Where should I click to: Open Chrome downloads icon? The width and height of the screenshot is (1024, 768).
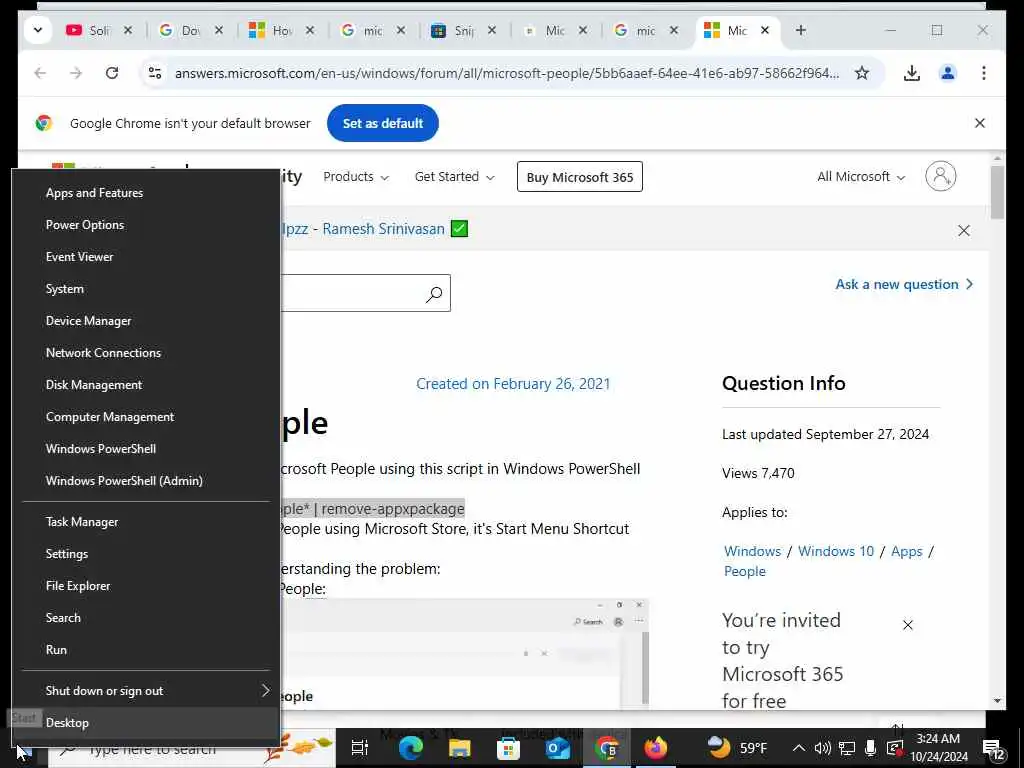pos(912,73)
